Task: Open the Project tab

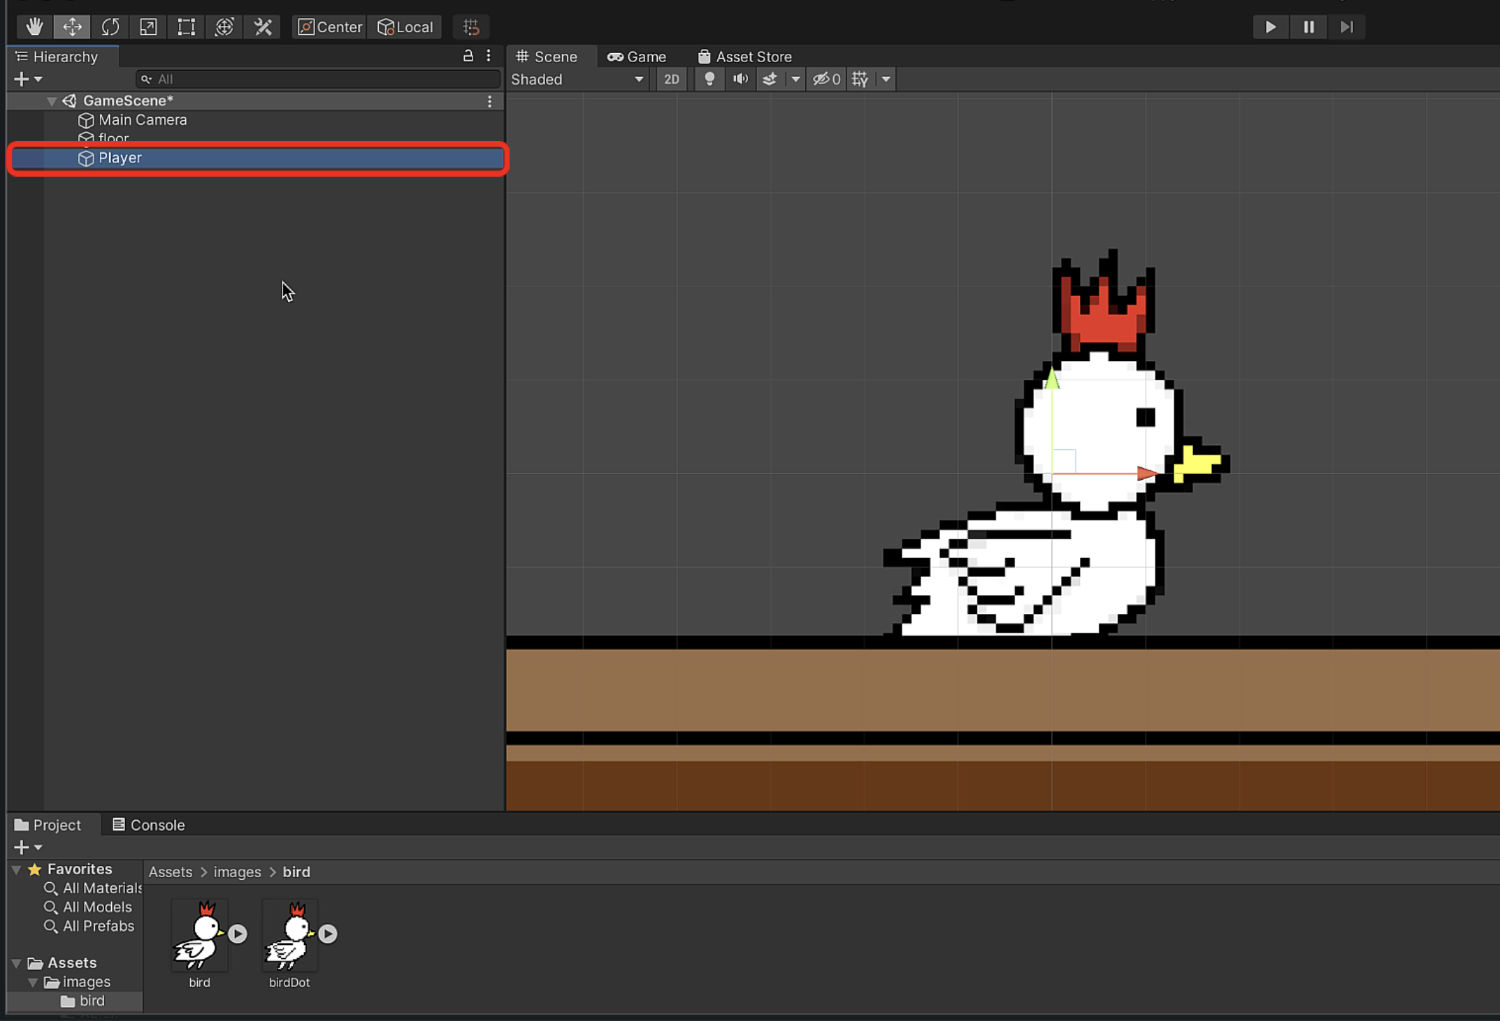Action: click(48, 825)
